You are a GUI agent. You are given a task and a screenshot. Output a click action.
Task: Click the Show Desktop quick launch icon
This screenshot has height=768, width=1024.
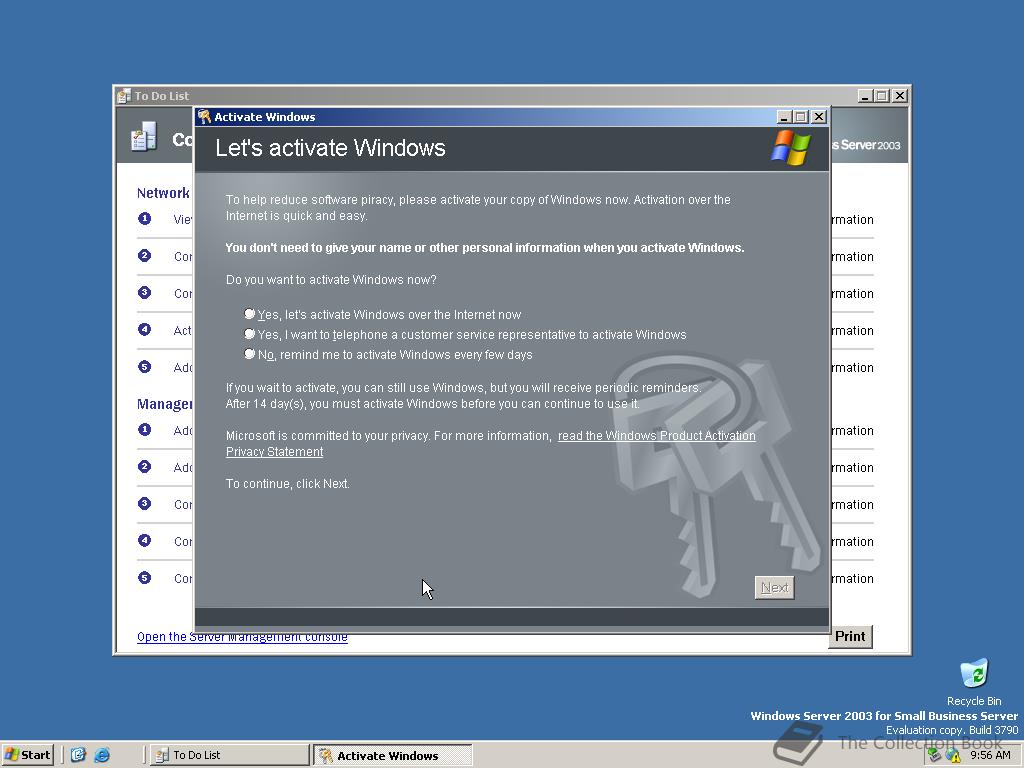(78, 755)
